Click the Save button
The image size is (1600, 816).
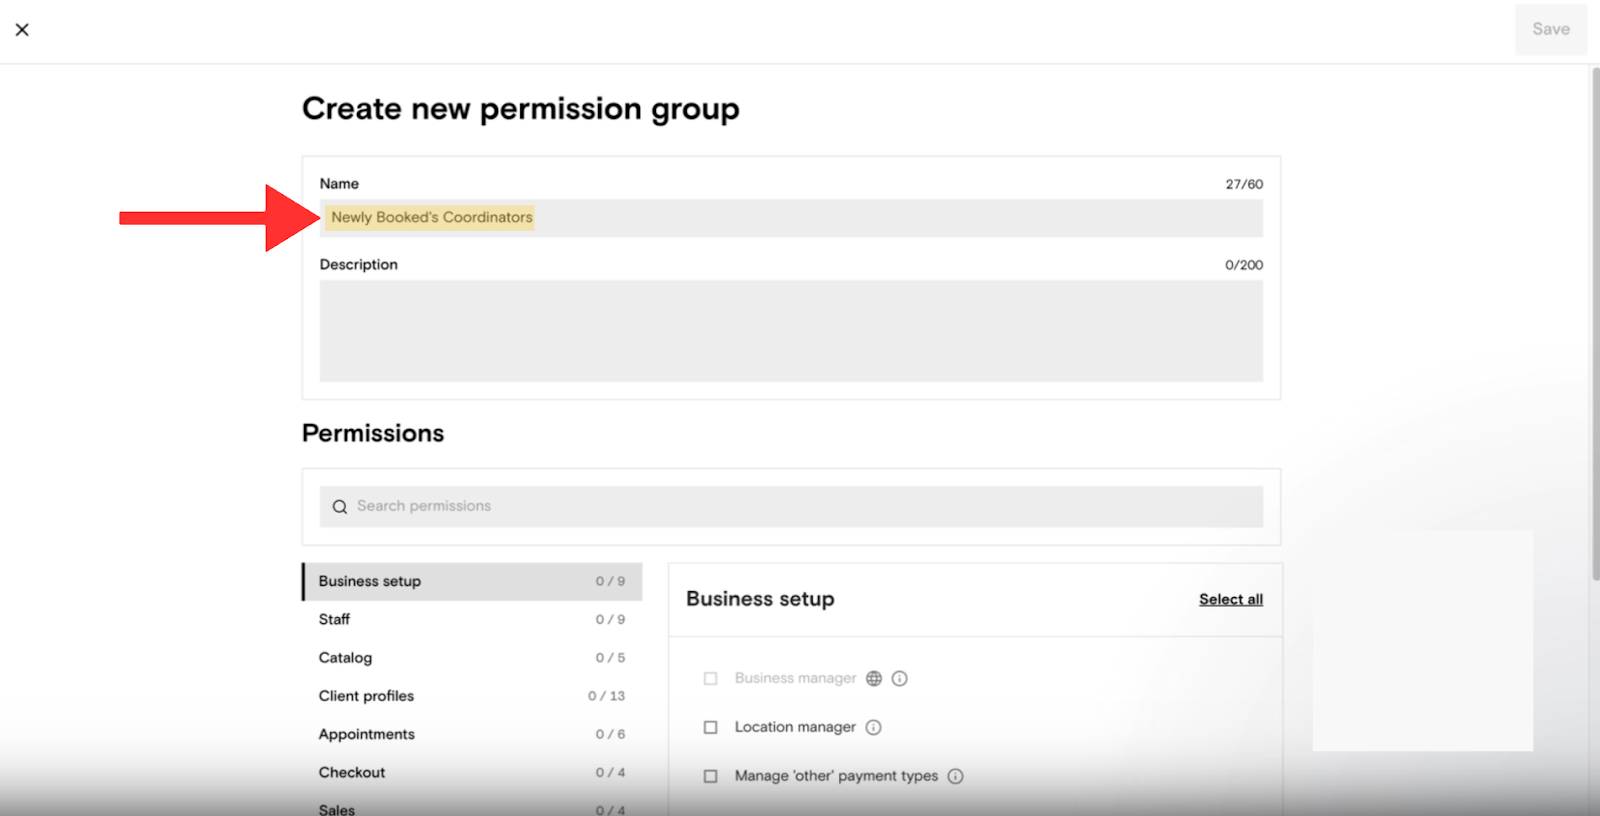point(1550,30)
